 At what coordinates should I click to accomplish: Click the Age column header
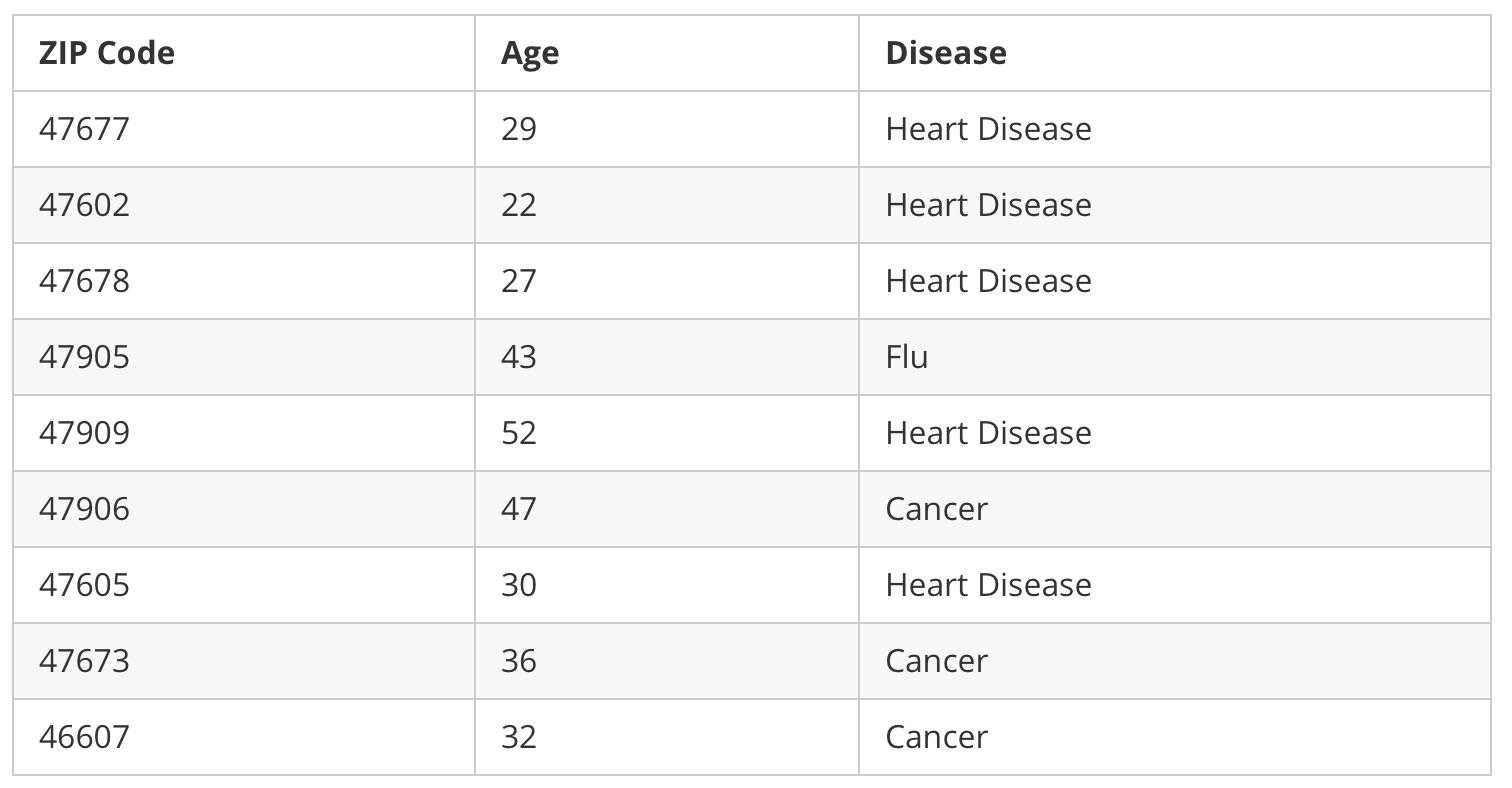pyautogui.click(x=529, y=53)
